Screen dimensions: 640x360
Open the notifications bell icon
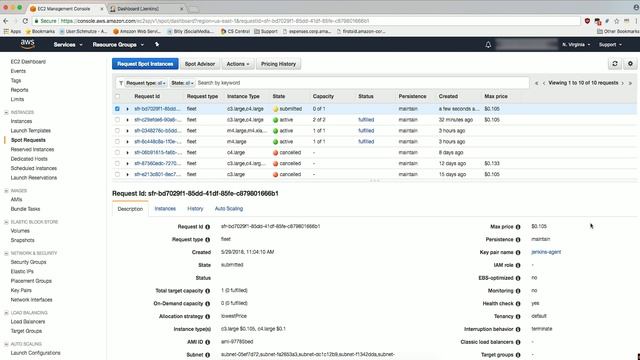point(488,44)
